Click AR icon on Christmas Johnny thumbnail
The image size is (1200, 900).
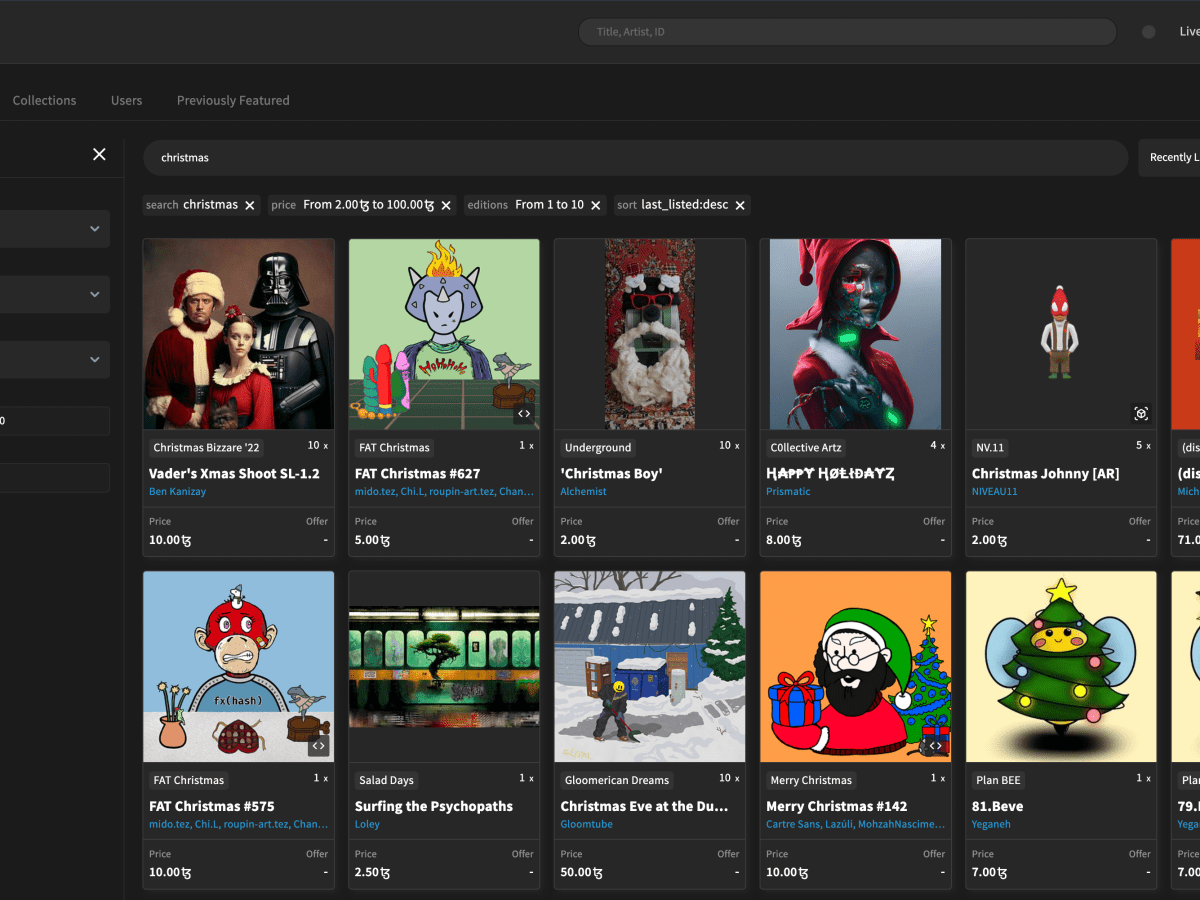(1140, 413)
